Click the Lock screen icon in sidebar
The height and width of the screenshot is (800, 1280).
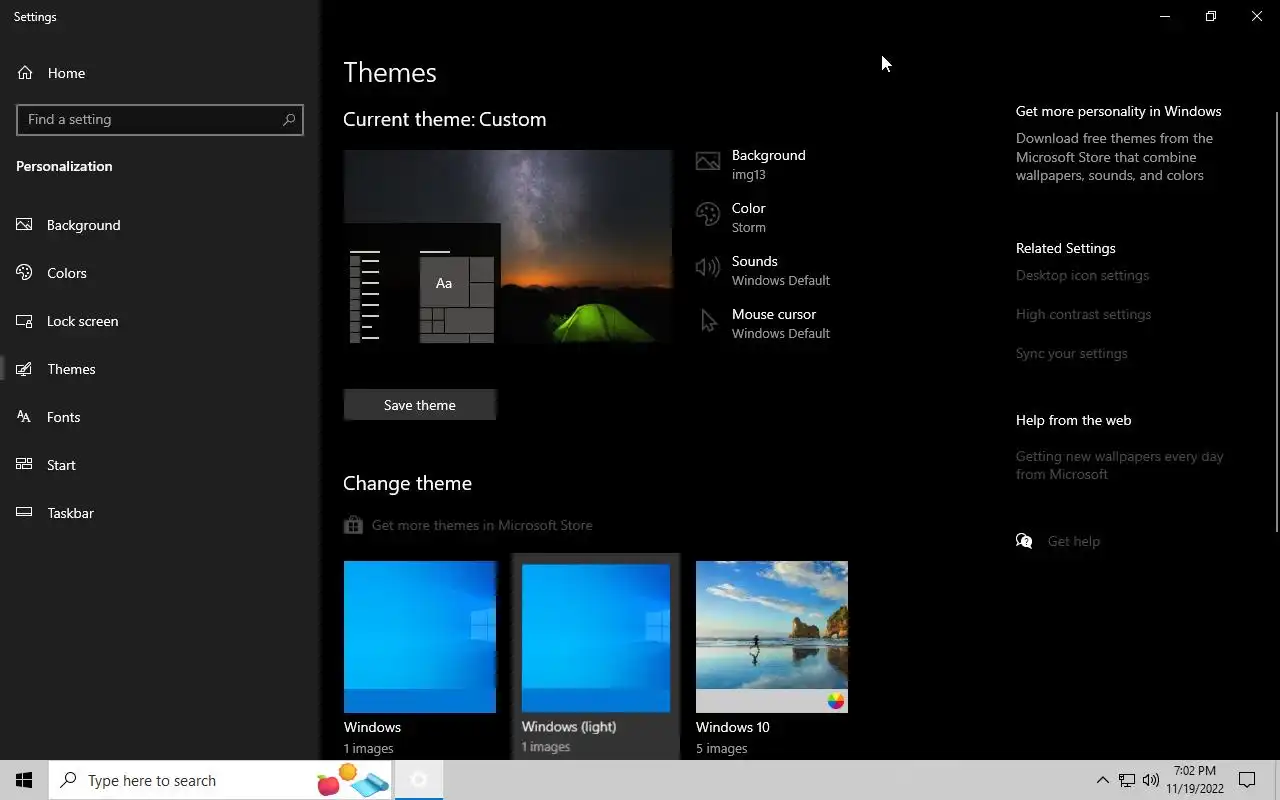click(x=25, y=321)
